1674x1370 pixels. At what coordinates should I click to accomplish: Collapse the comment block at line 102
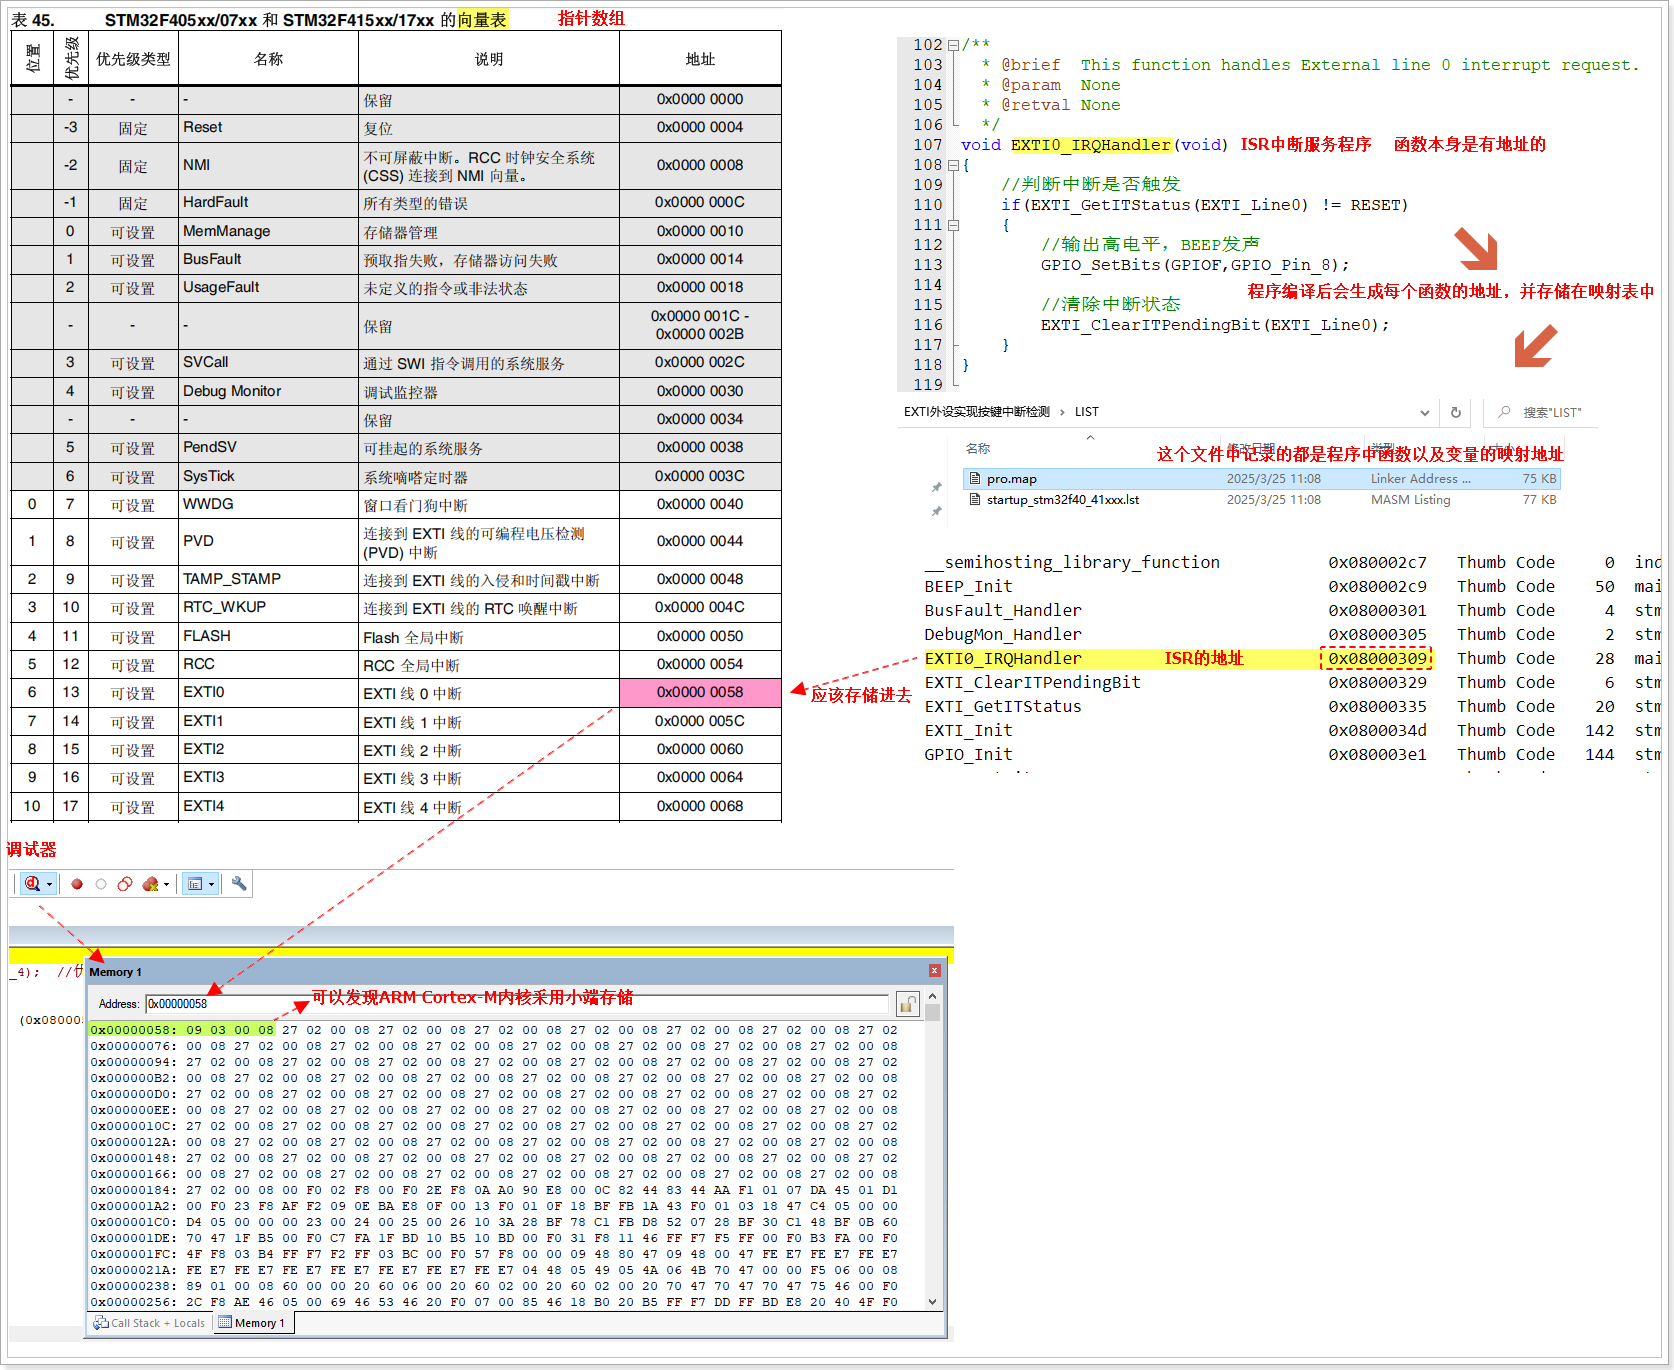point(953,45)
